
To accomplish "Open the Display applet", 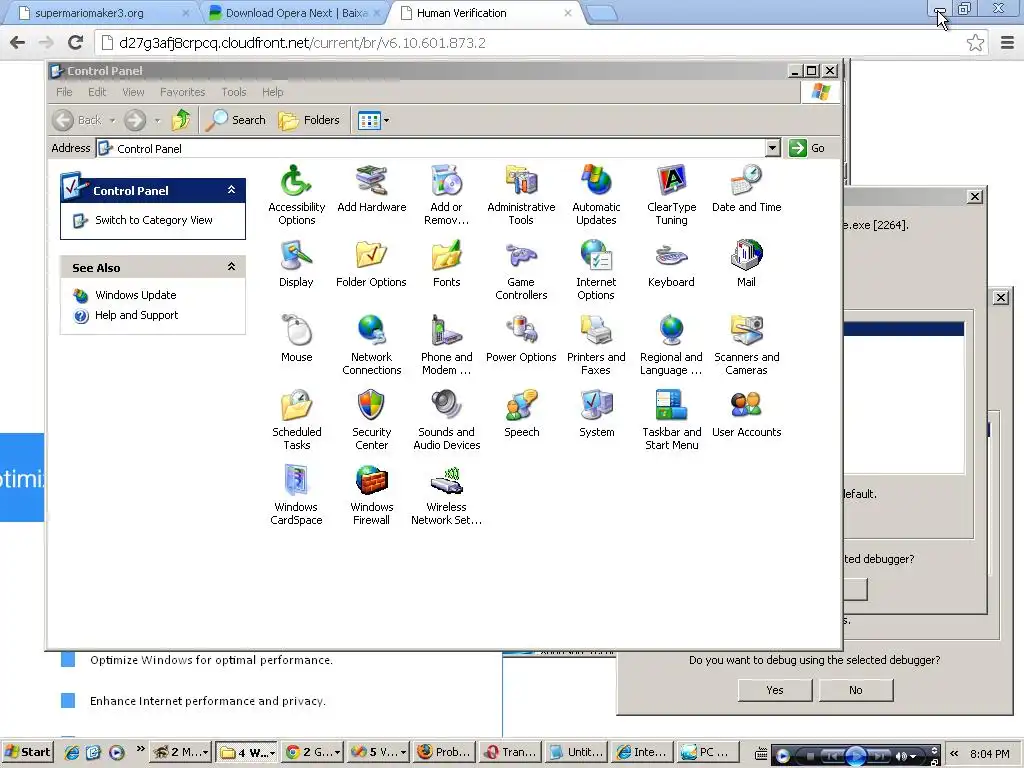I will (296, 264).
